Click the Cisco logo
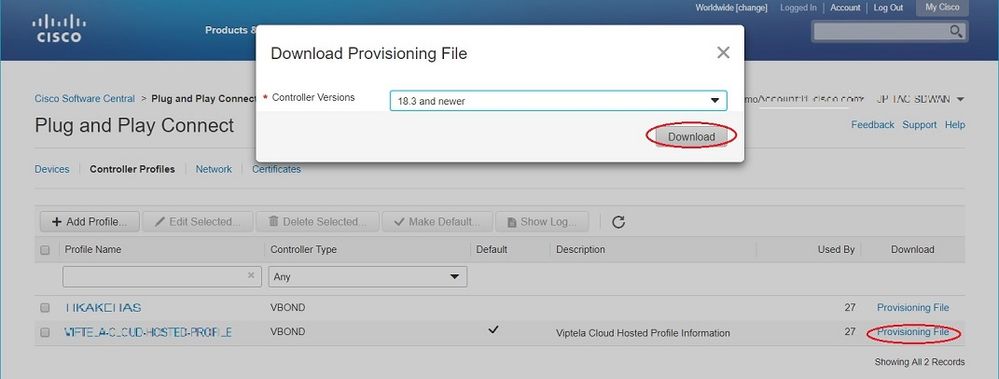 (59, 29)
